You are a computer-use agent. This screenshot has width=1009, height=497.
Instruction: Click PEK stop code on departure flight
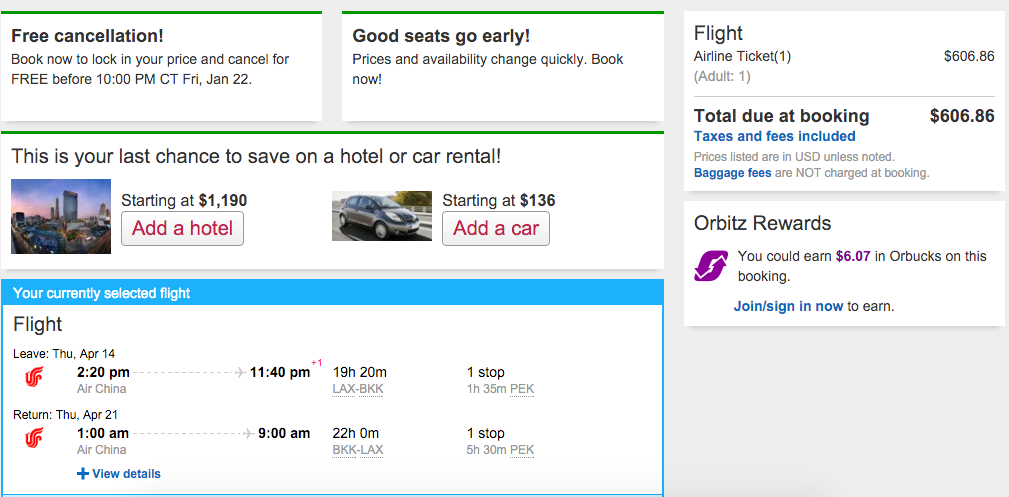click(x=522, y=389)
